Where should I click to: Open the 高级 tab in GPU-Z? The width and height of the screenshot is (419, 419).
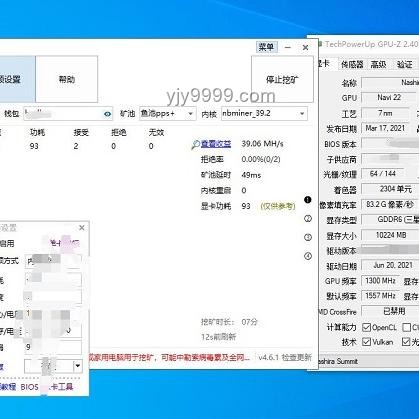point(378,64)
